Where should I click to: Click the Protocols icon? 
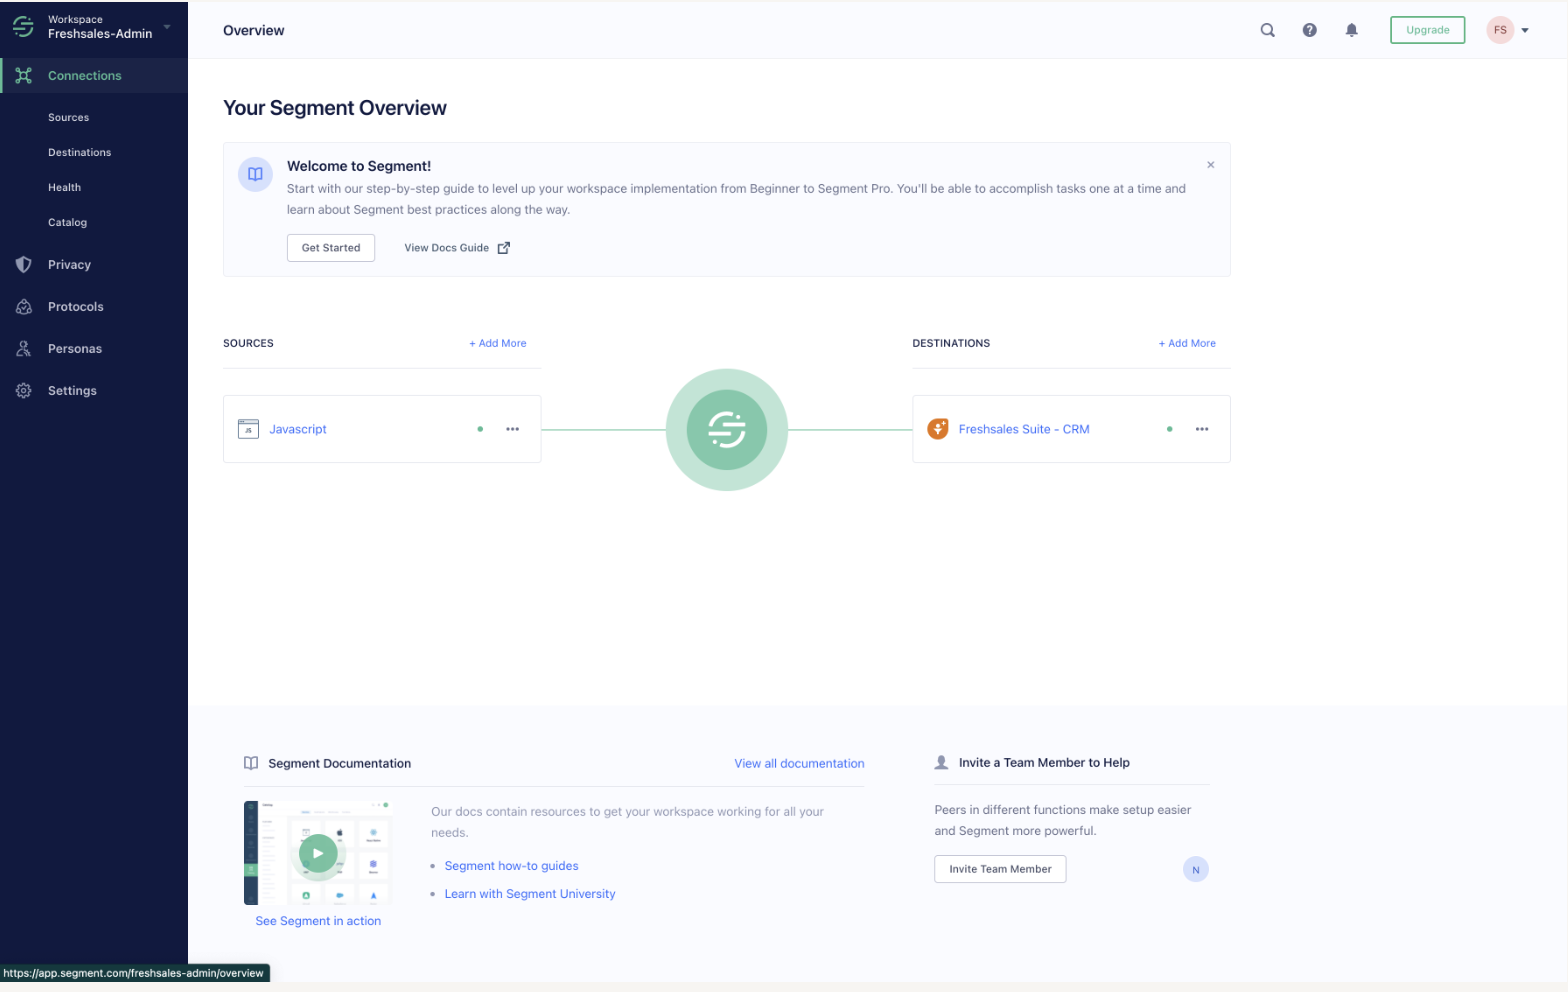pyautogui.click(x=24, y=307)
